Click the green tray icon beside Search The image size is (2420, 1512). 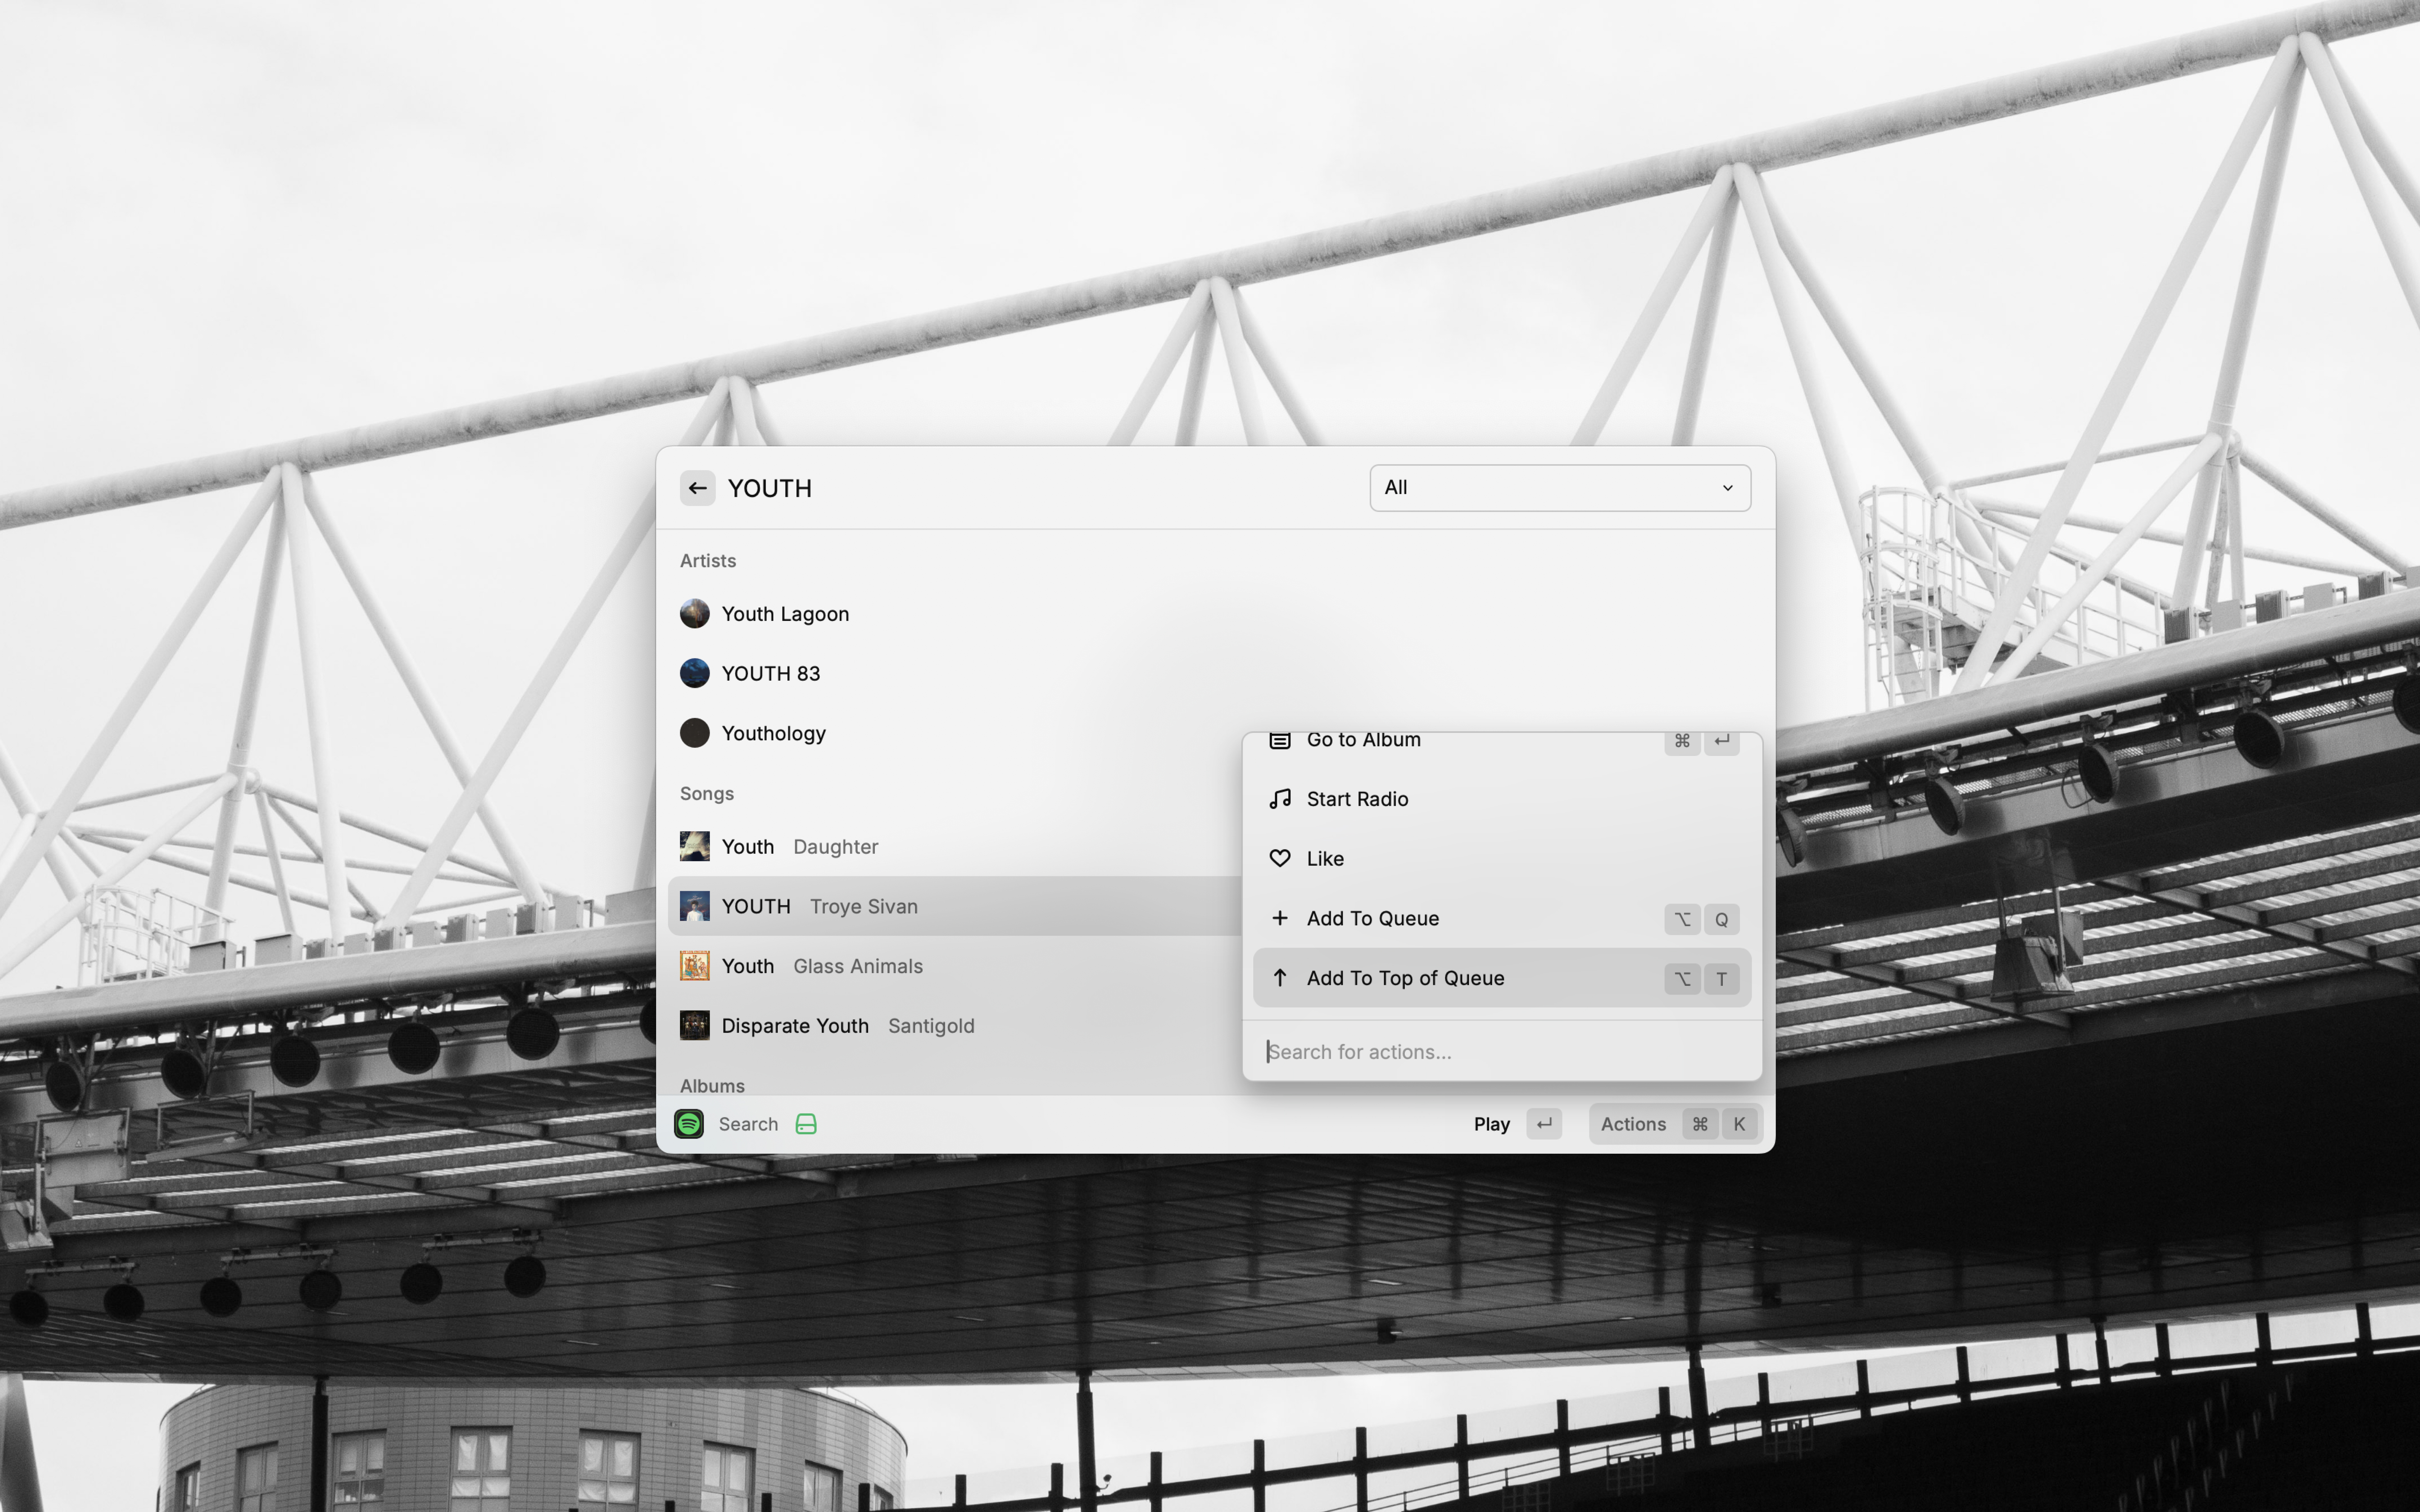coord(806,1124)
